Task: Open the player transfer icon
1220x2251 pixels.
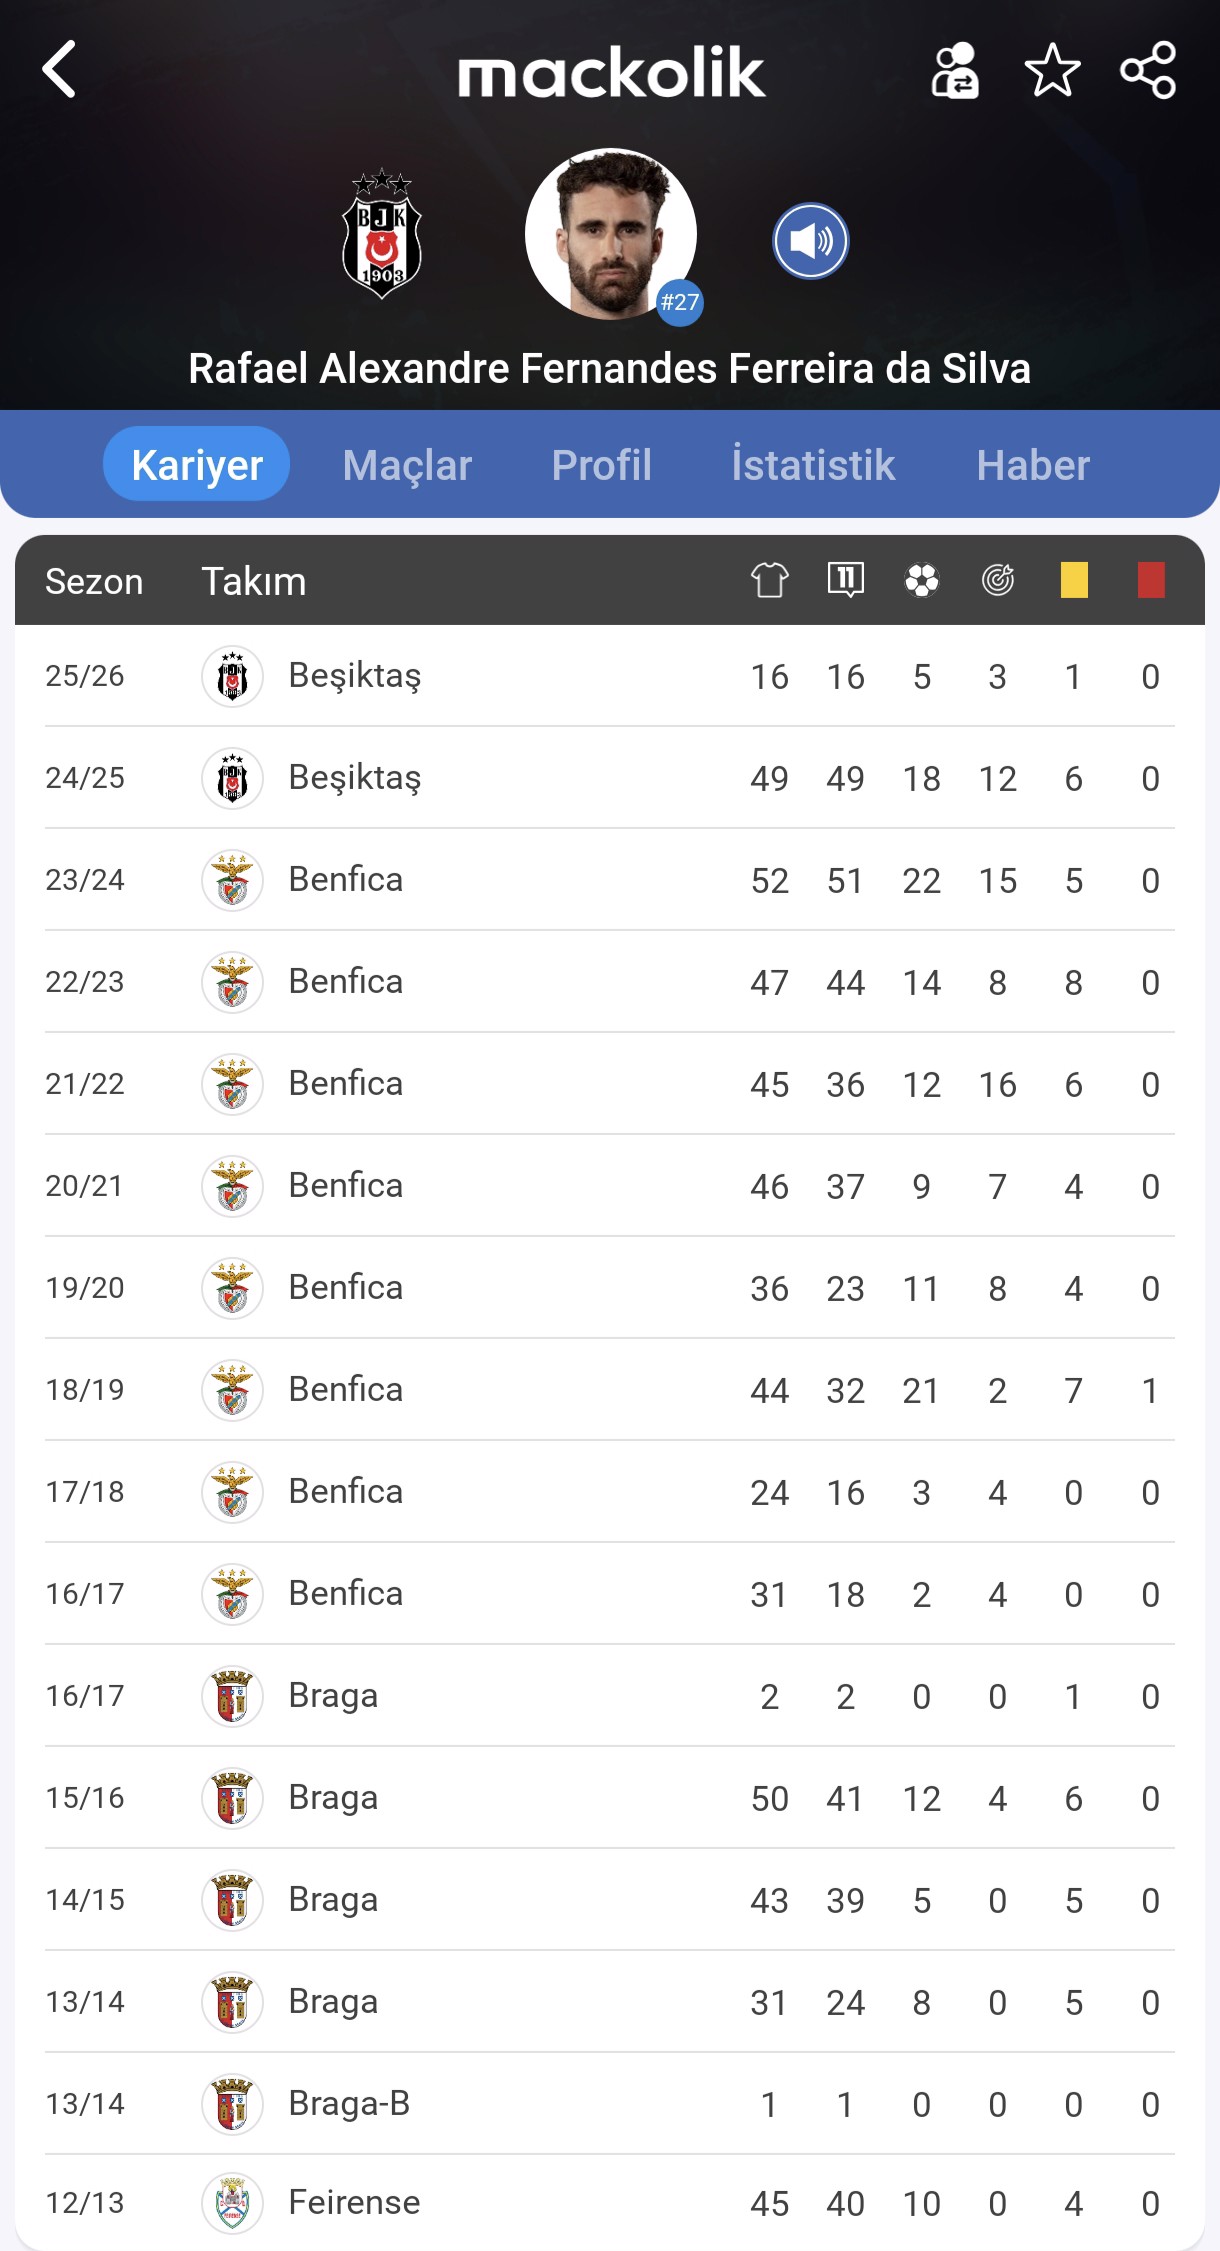Action: click(955, 70)
